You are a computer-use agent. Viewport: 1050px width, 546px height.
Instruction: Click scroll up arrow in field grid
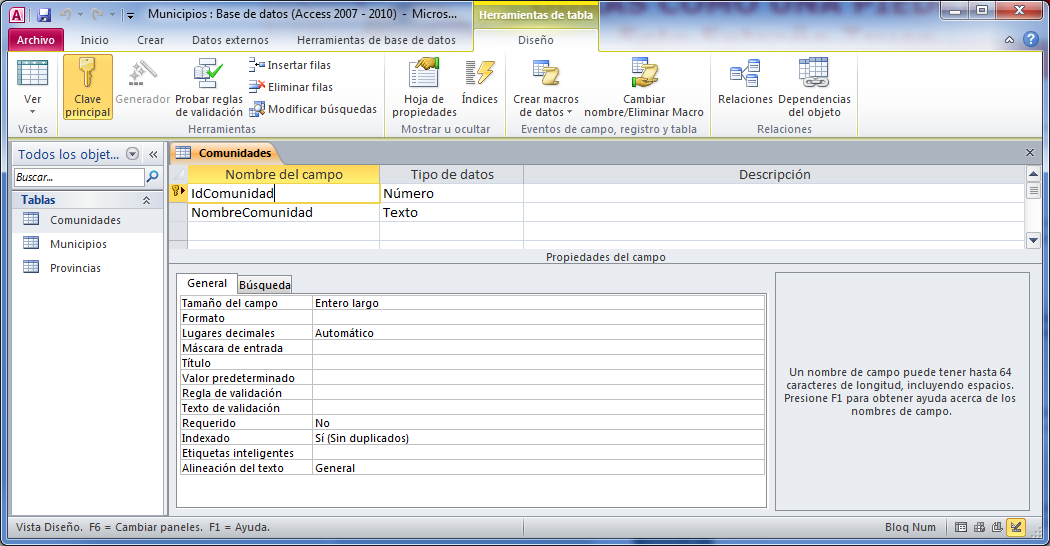click(x=1033, y=174)
